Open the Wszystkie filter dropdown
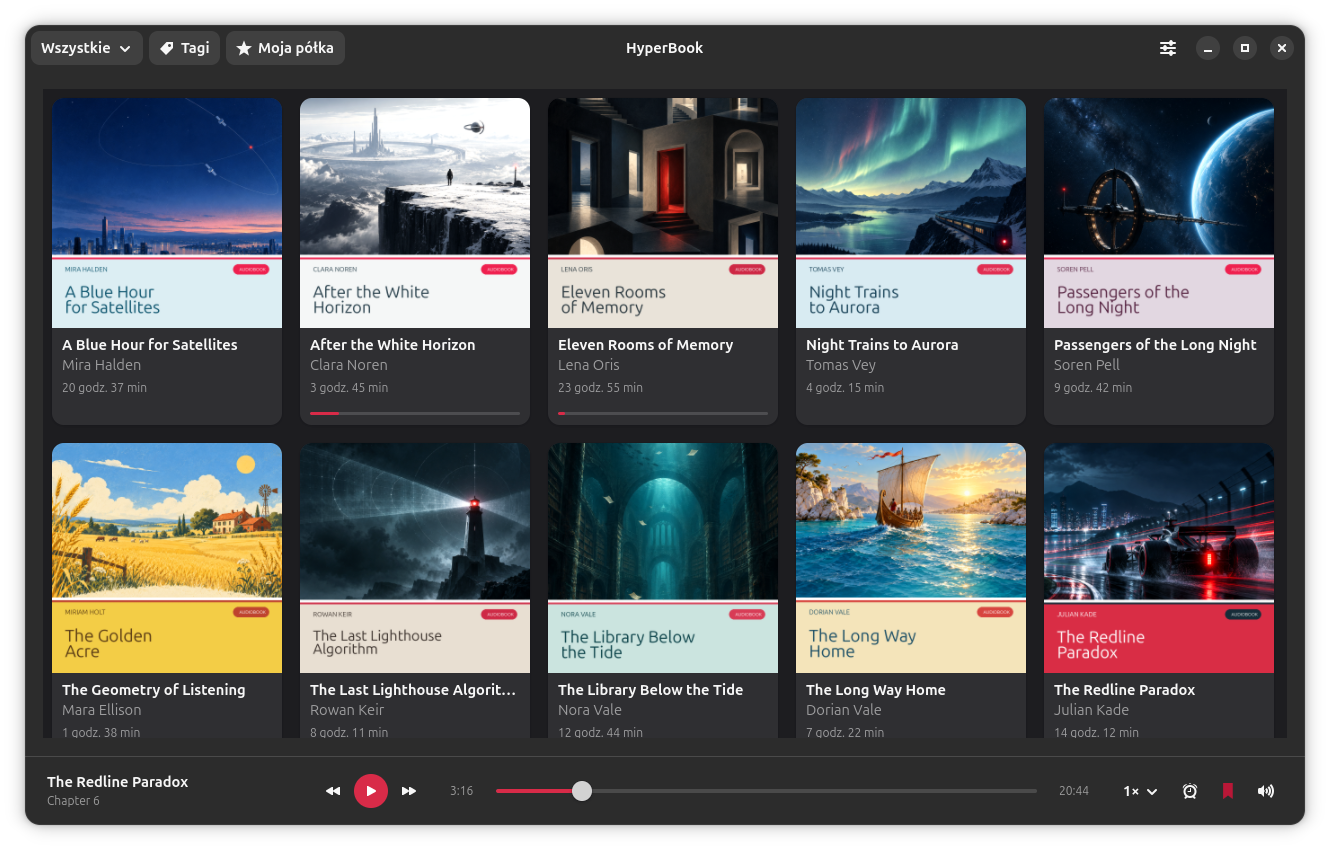The width and height of the screenshot is (1330, 850). 87,48
